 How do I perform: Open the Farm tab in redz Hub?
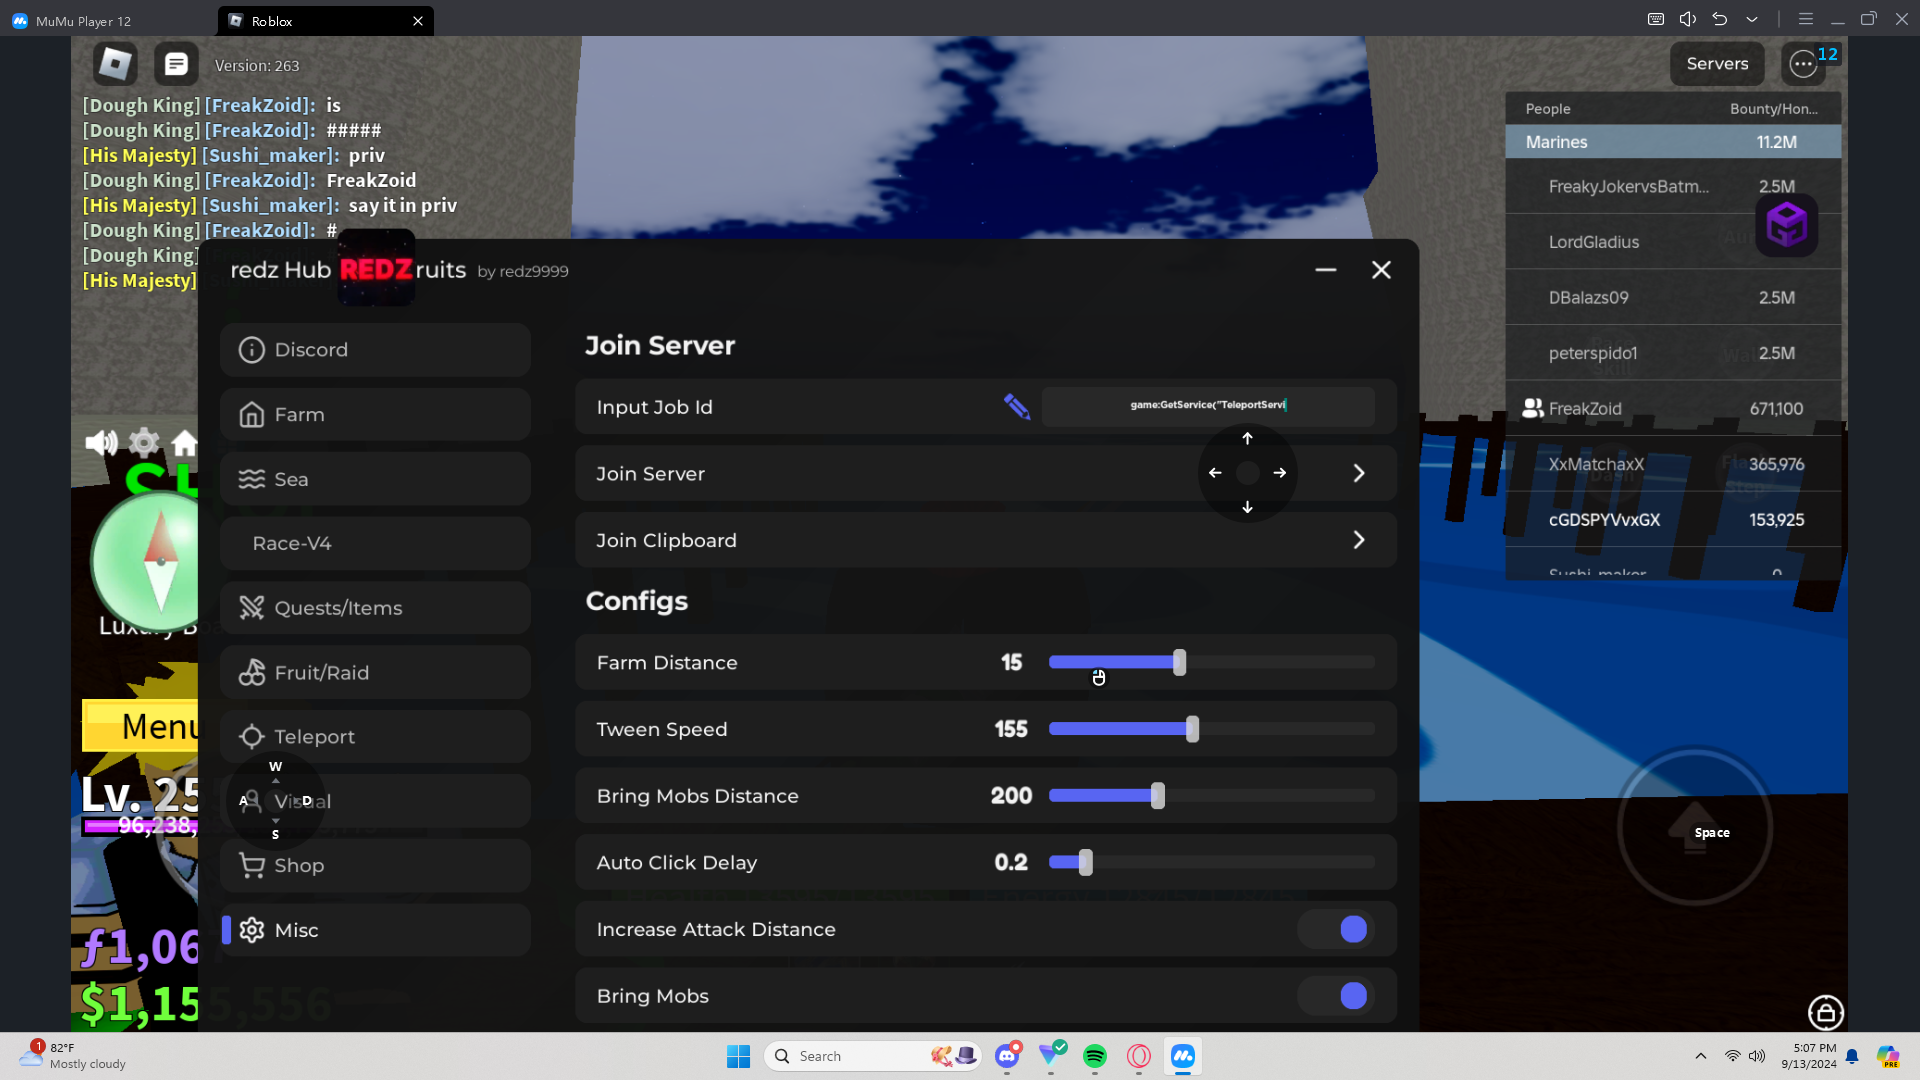point(375,414)
